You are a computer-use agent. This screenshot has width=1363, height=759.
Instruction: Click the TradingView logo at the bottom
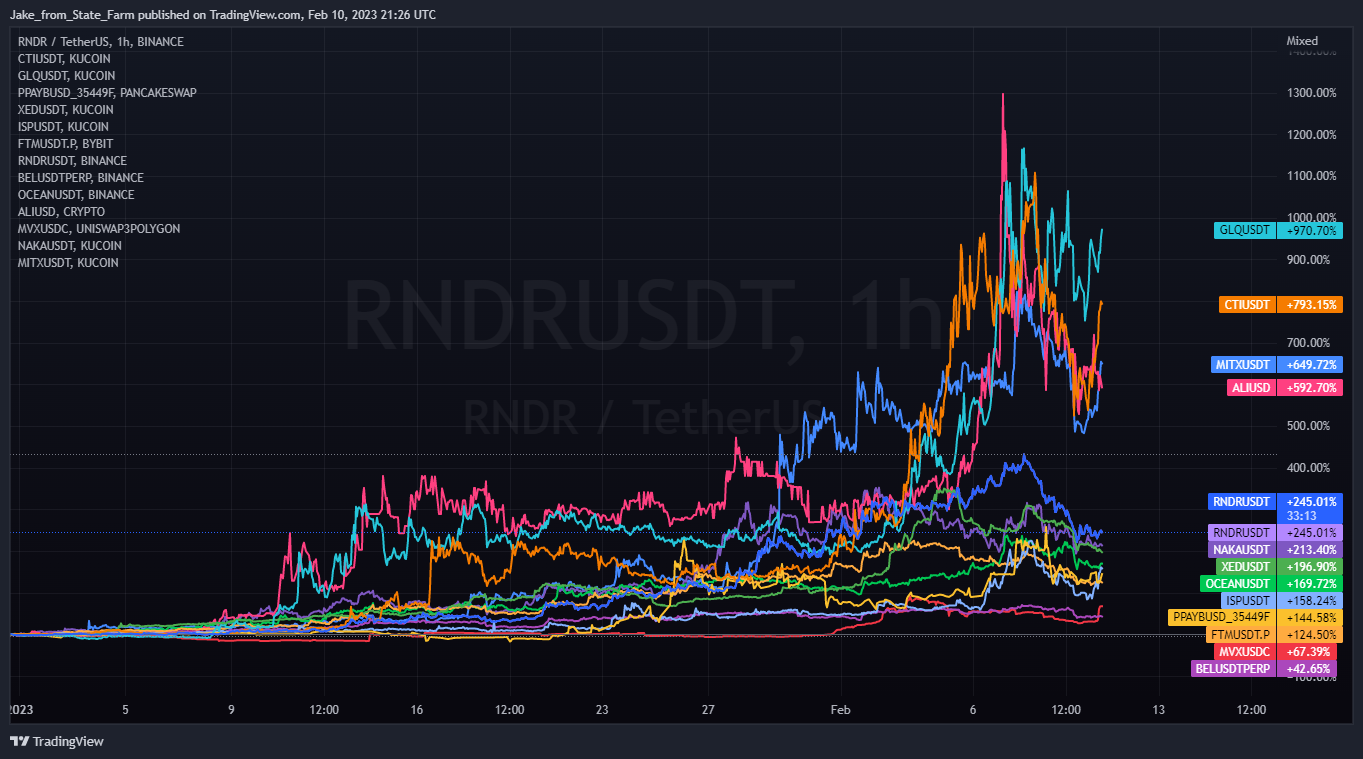tap(56, 741)
